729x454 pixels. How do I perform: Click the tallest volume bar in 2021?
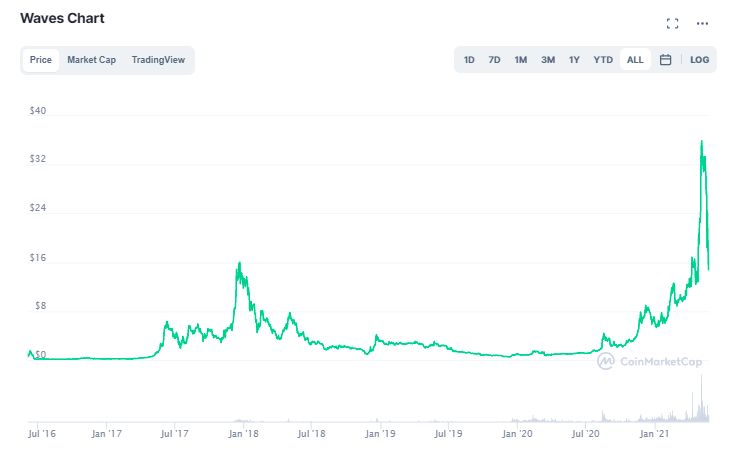click(702, 398)
